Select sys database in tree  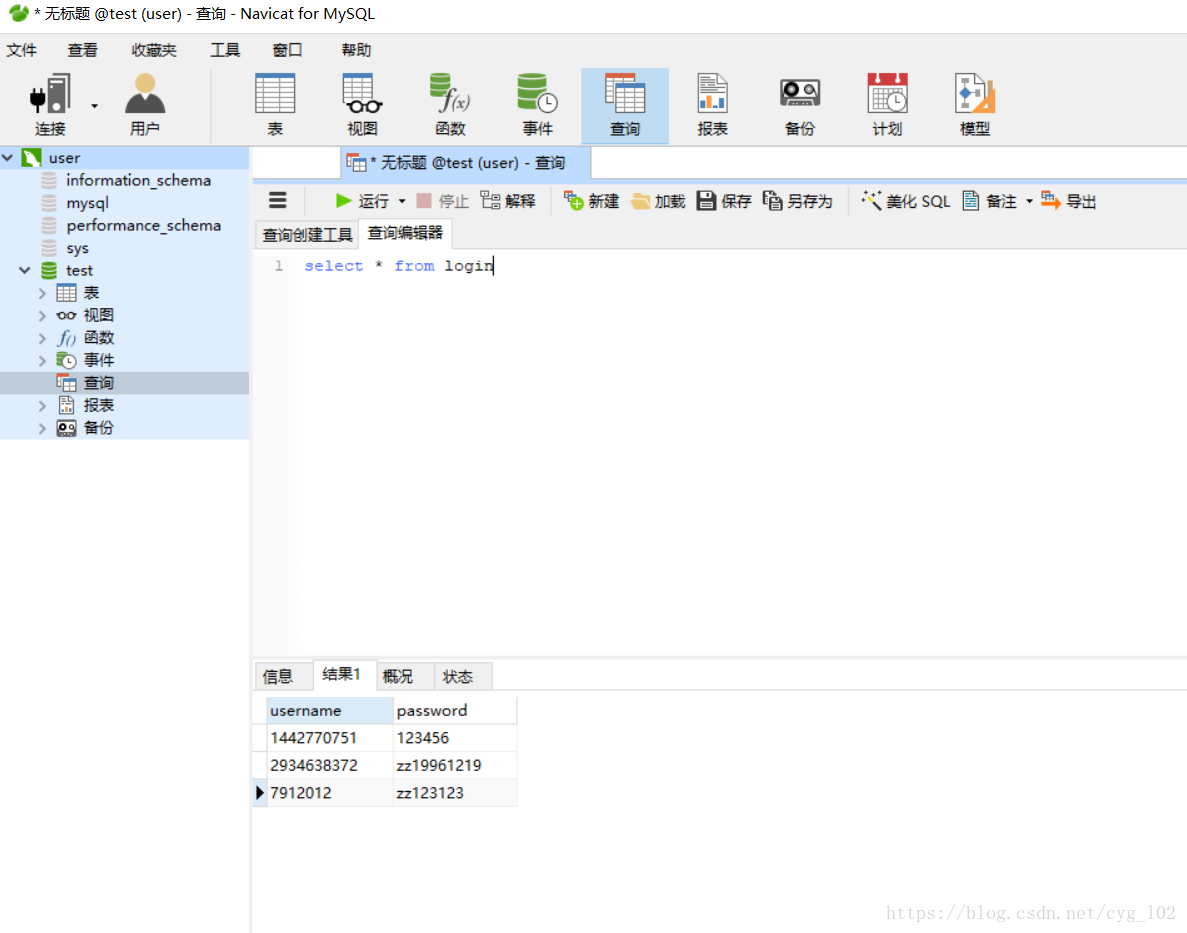(77, 248)
